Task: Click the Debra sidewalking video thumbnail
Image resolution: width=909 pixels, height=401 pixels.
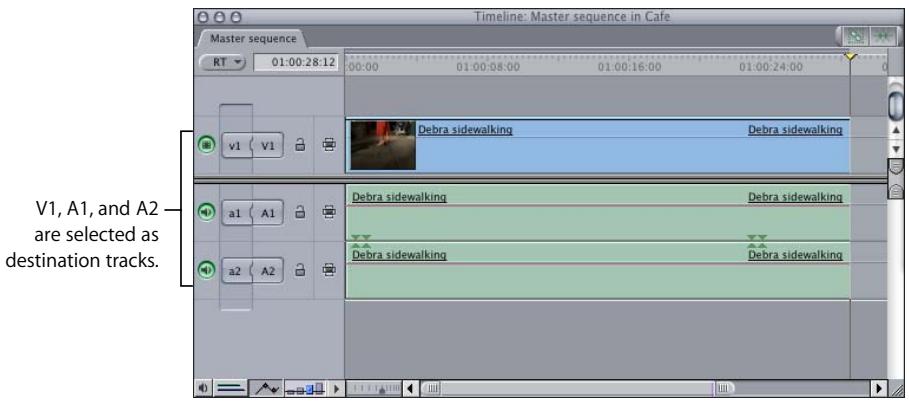Action: coord(383,145)
